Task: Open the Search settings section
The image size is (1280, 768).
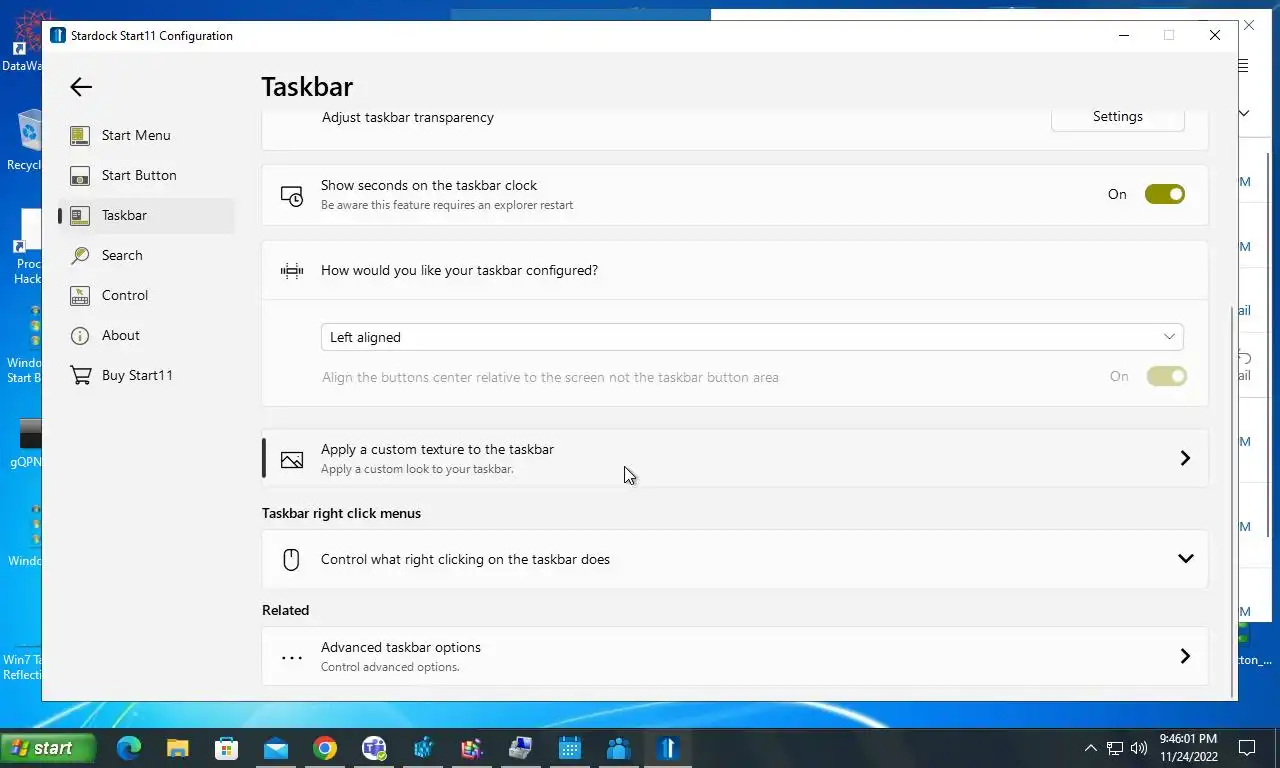Action: pyautogui.click(x=147, y=255)
